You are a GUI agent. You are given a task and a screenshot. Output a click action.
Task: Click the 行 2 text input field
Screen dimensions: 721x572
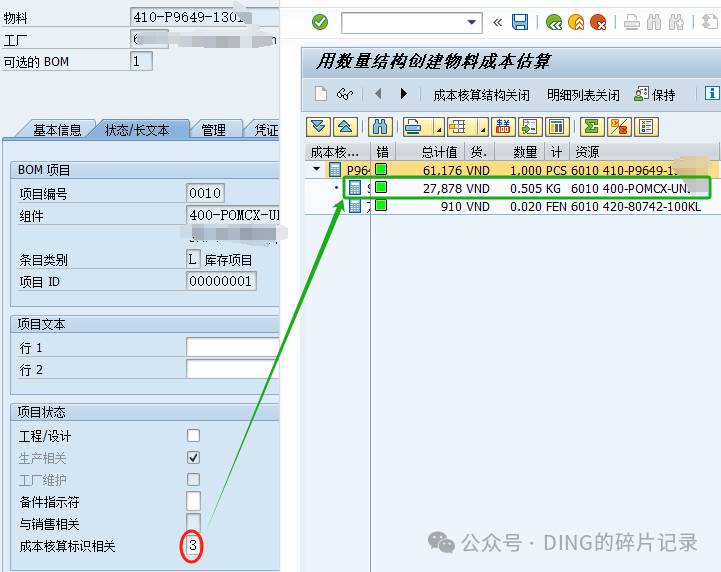[233, 369]
